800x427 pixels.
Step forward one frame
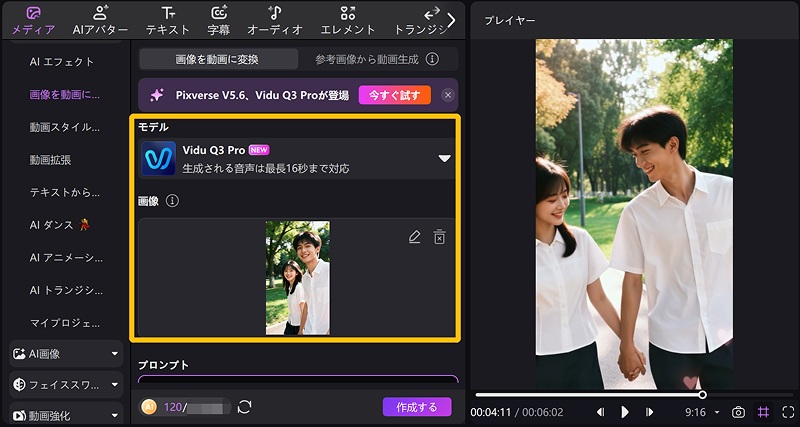(x=649, y=412)
